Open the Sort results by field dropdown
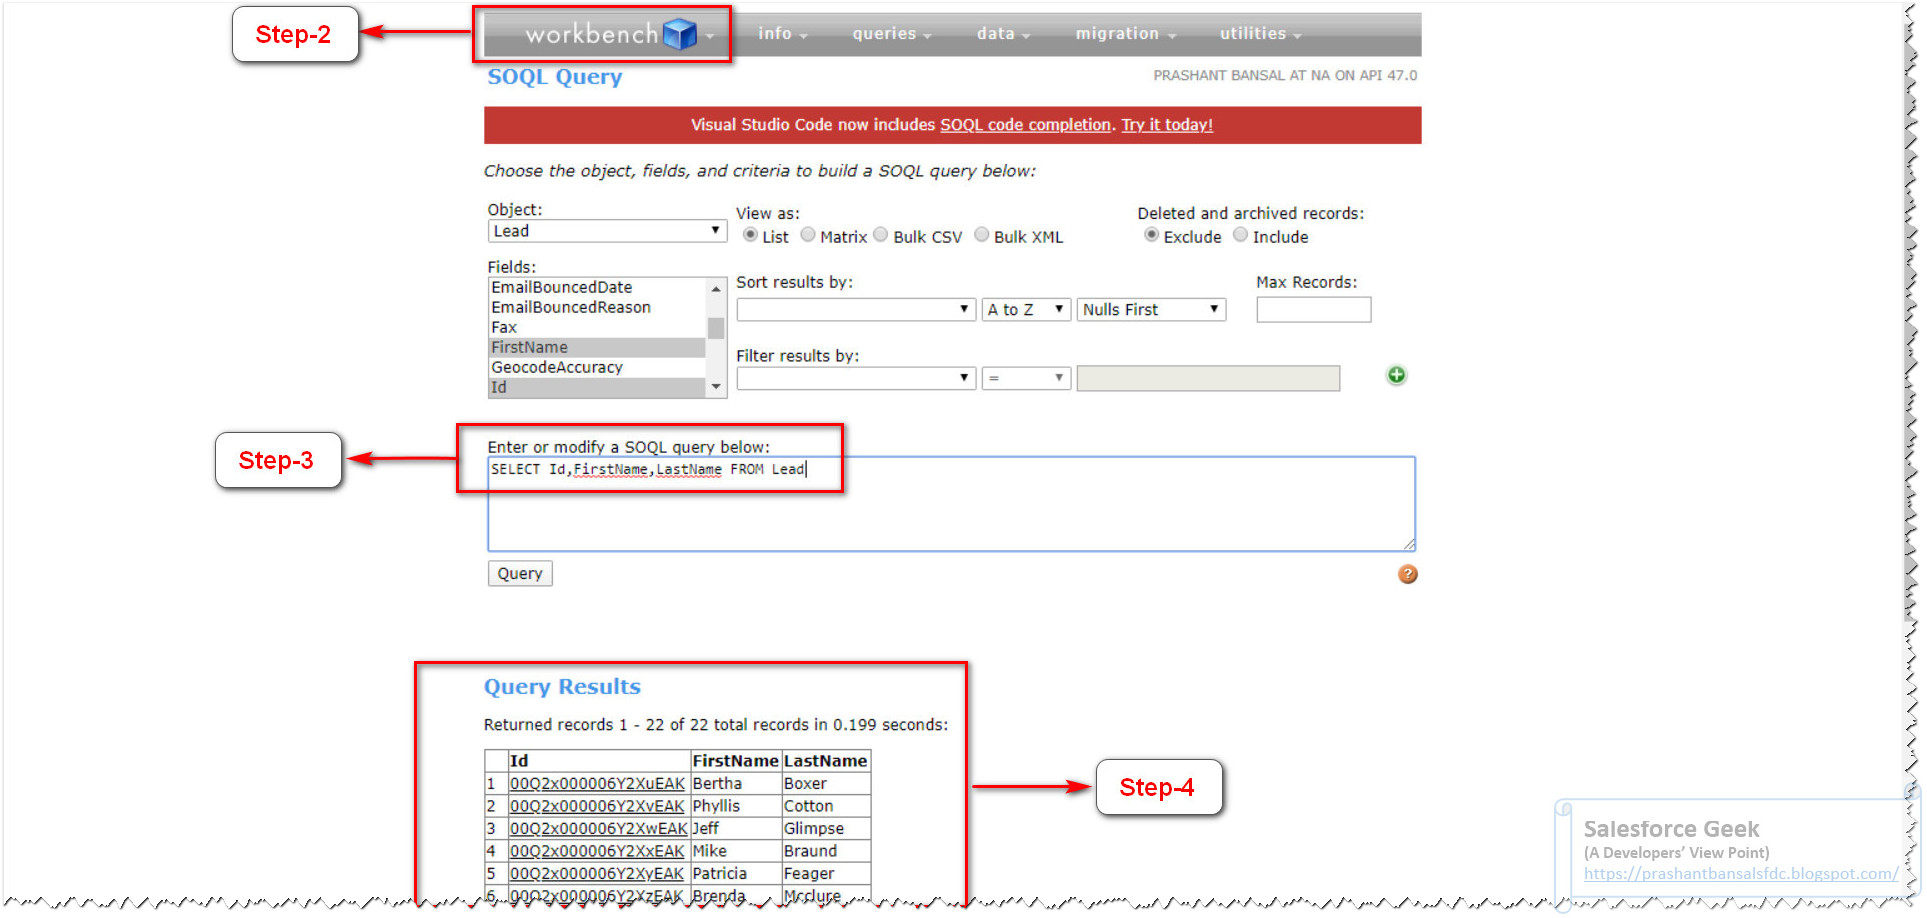1927x918 pixels. pos(856,310)
